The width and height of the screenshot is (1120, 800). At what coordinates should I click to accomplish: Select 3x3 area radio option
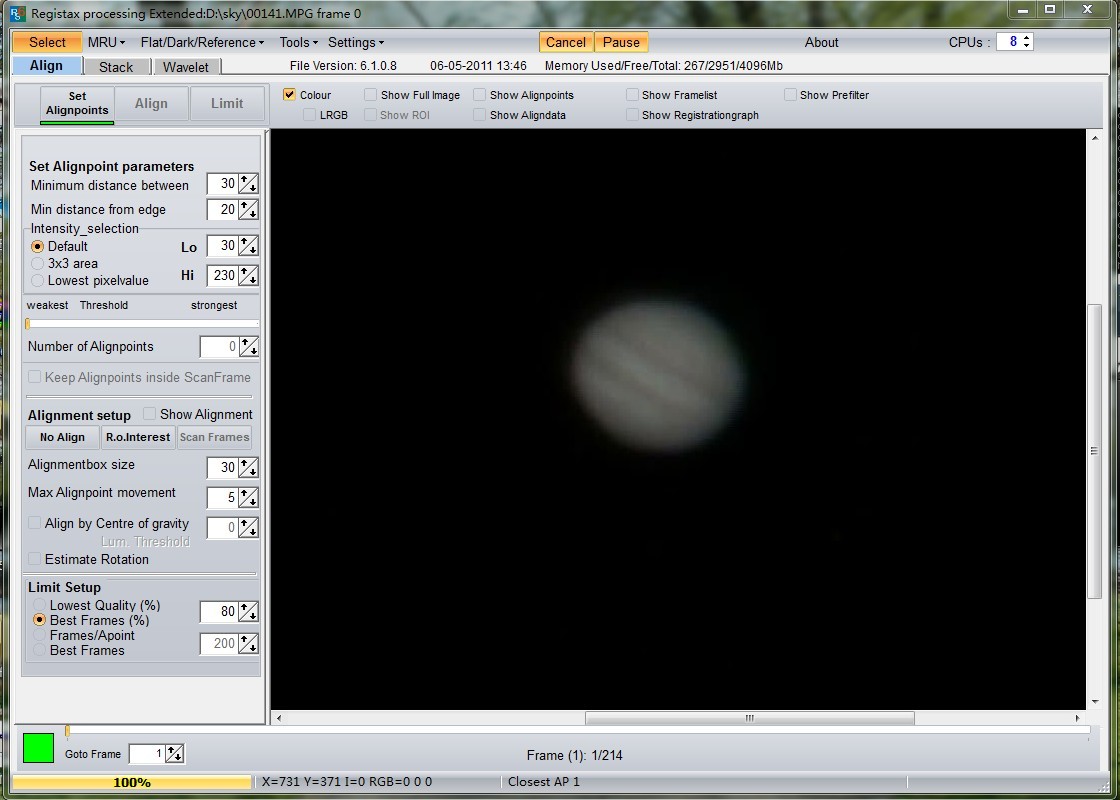pos(38,264)
